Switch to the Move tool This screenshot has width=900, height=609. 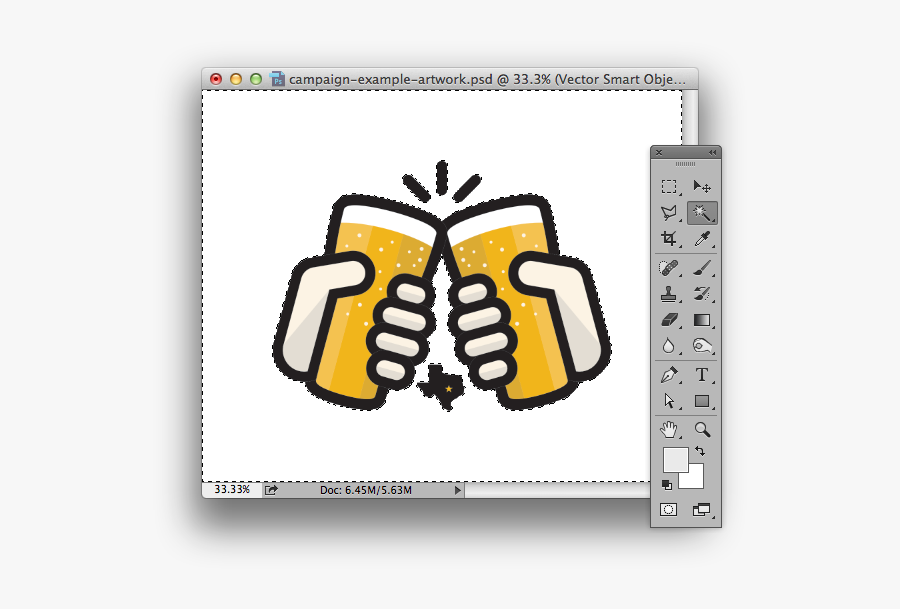tap(701, 186)
